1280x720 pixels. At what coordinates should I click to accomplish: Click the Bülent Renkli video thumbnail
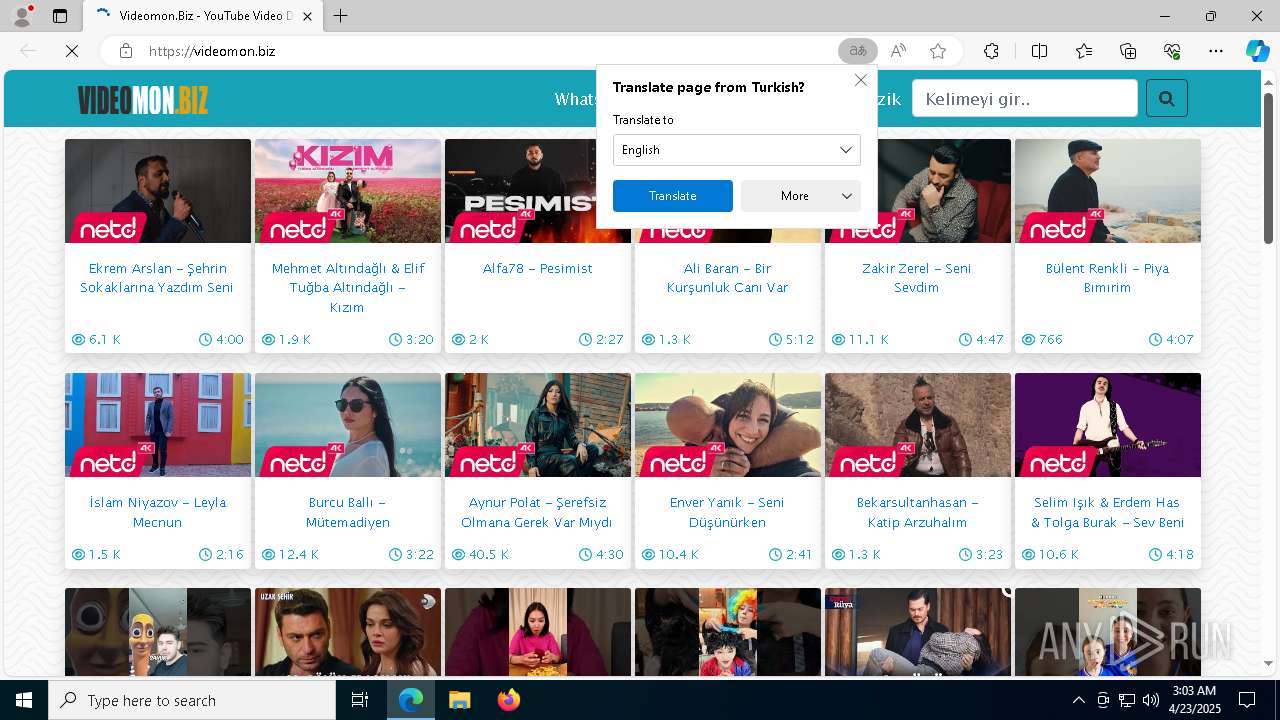1108,191
